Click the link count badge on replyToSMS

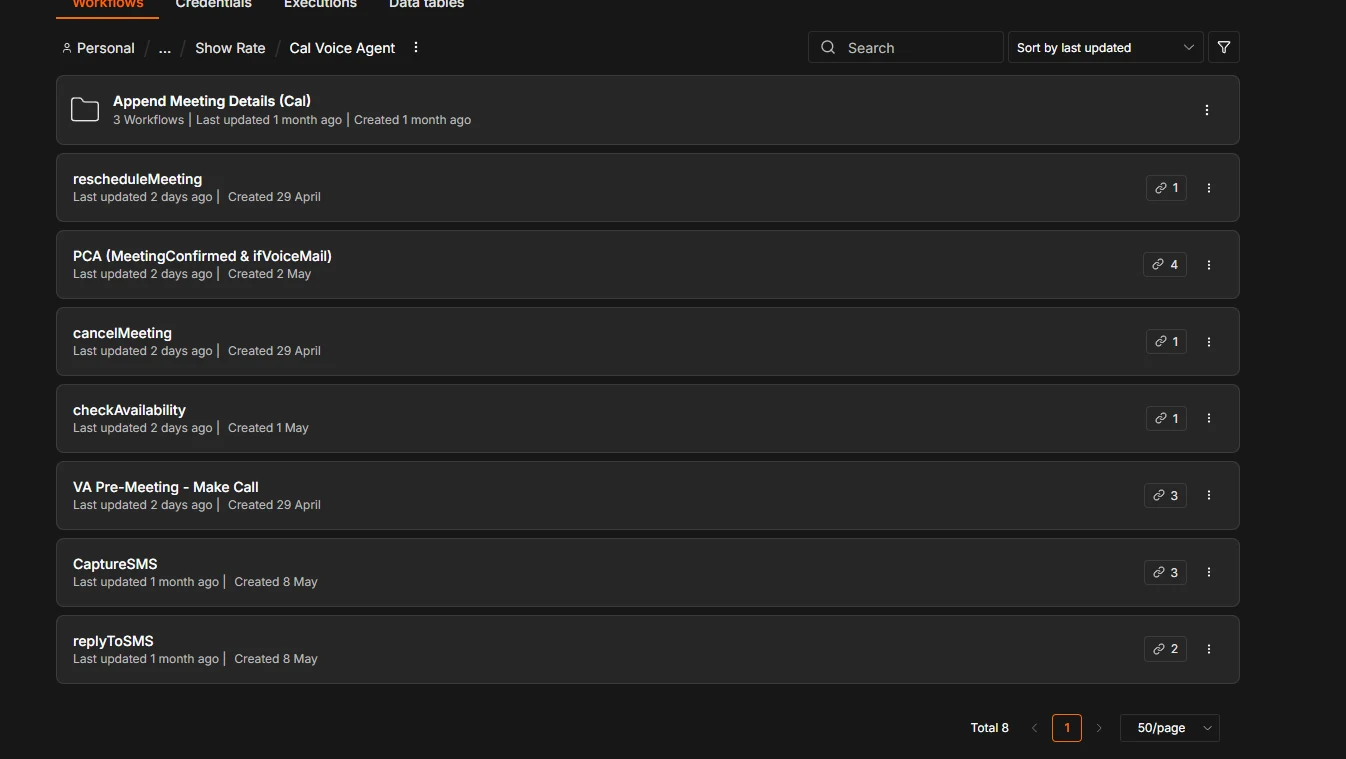tap(1165, 650)
